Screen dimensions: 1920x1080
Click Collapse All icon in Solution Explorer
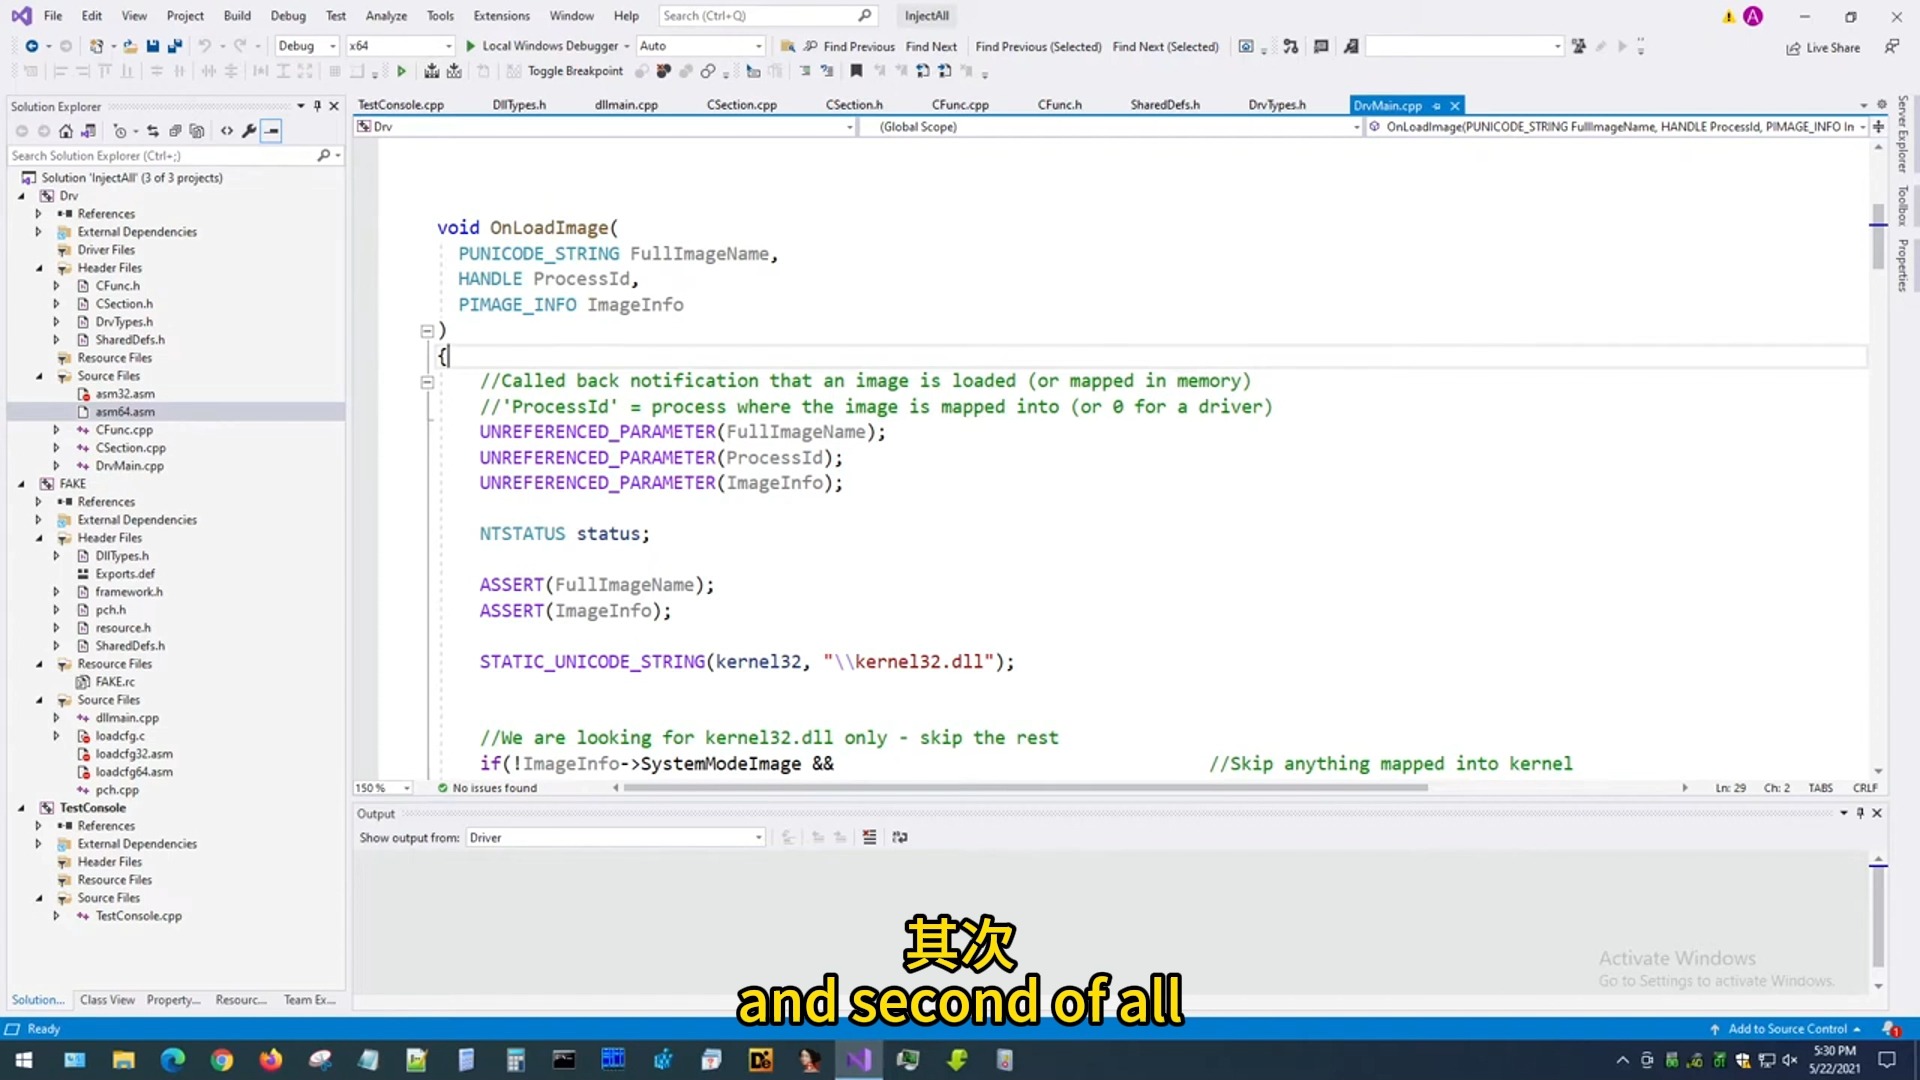tap(175, 131)
